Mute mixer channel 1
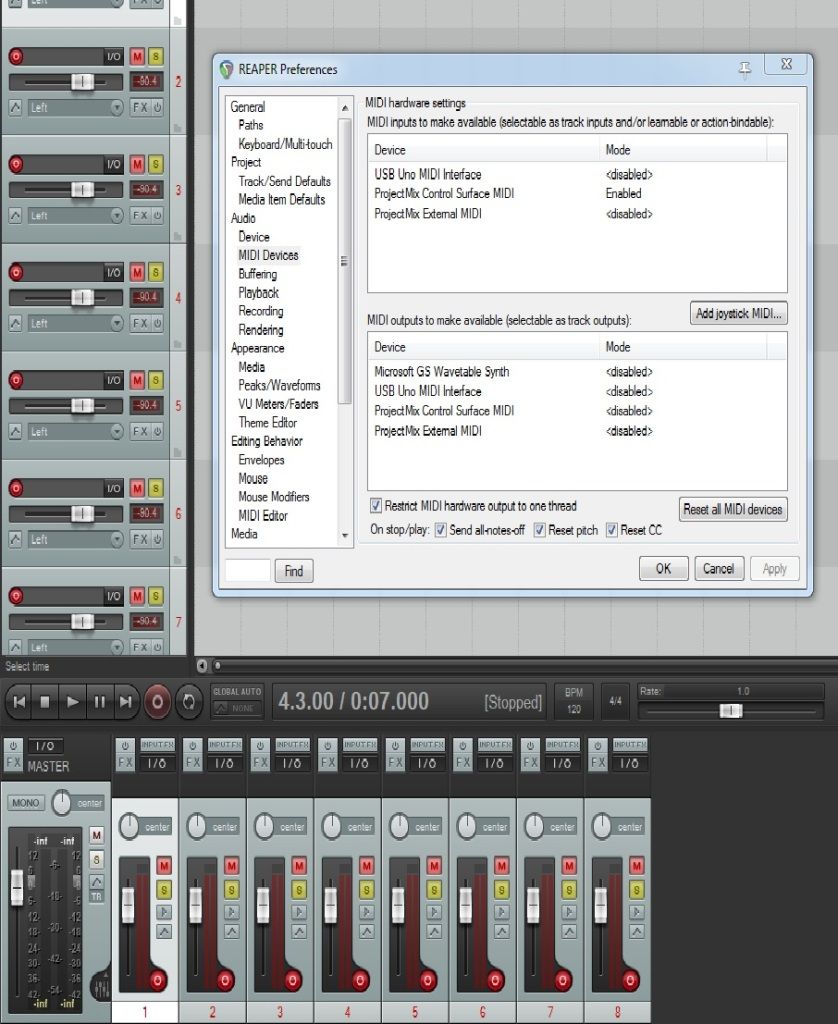 pyautogui.click(x=164, y=866)
